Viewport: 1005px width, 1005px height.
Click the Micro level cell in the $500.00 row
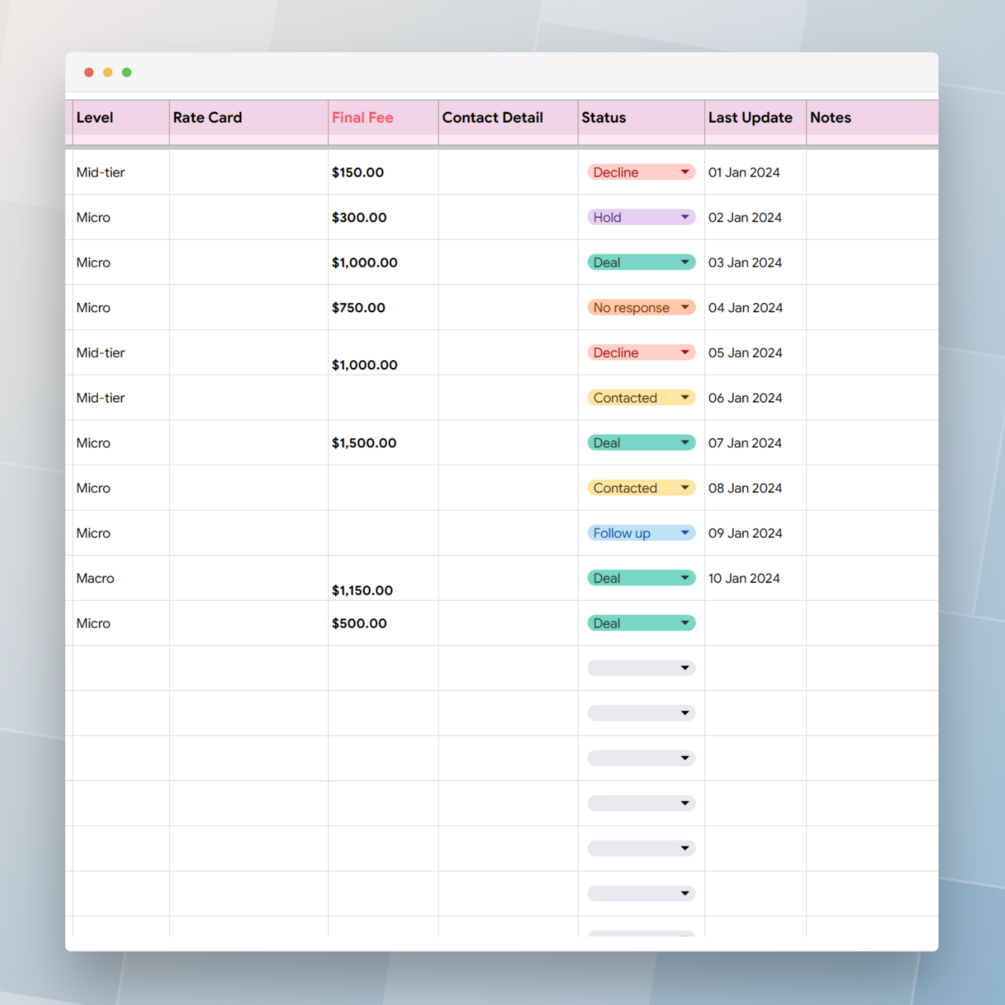pyautogui.click(x=121, y=624)
